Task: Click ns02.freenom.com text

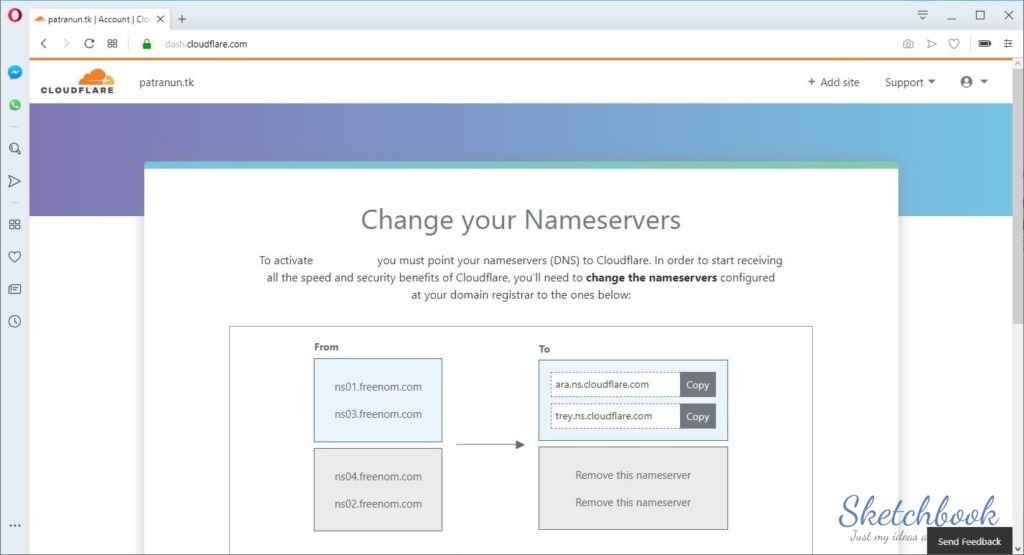Action: (378, 504)
